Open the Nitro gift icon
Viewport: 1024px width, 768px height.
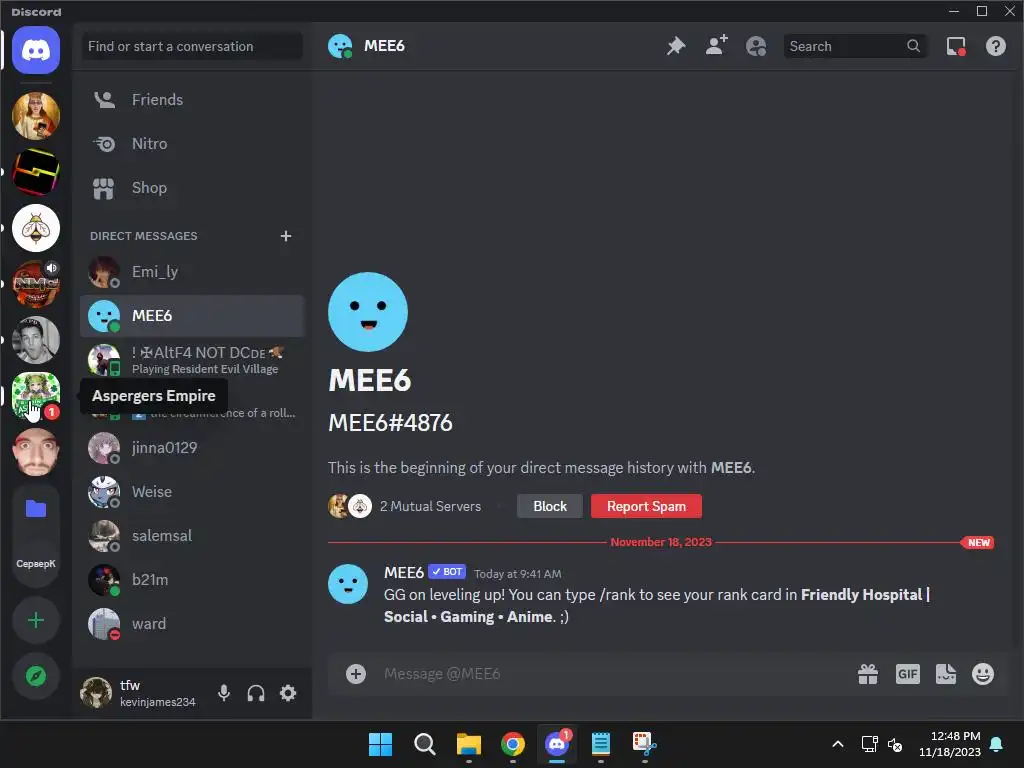pyautogui.click(x=868, y=674)
